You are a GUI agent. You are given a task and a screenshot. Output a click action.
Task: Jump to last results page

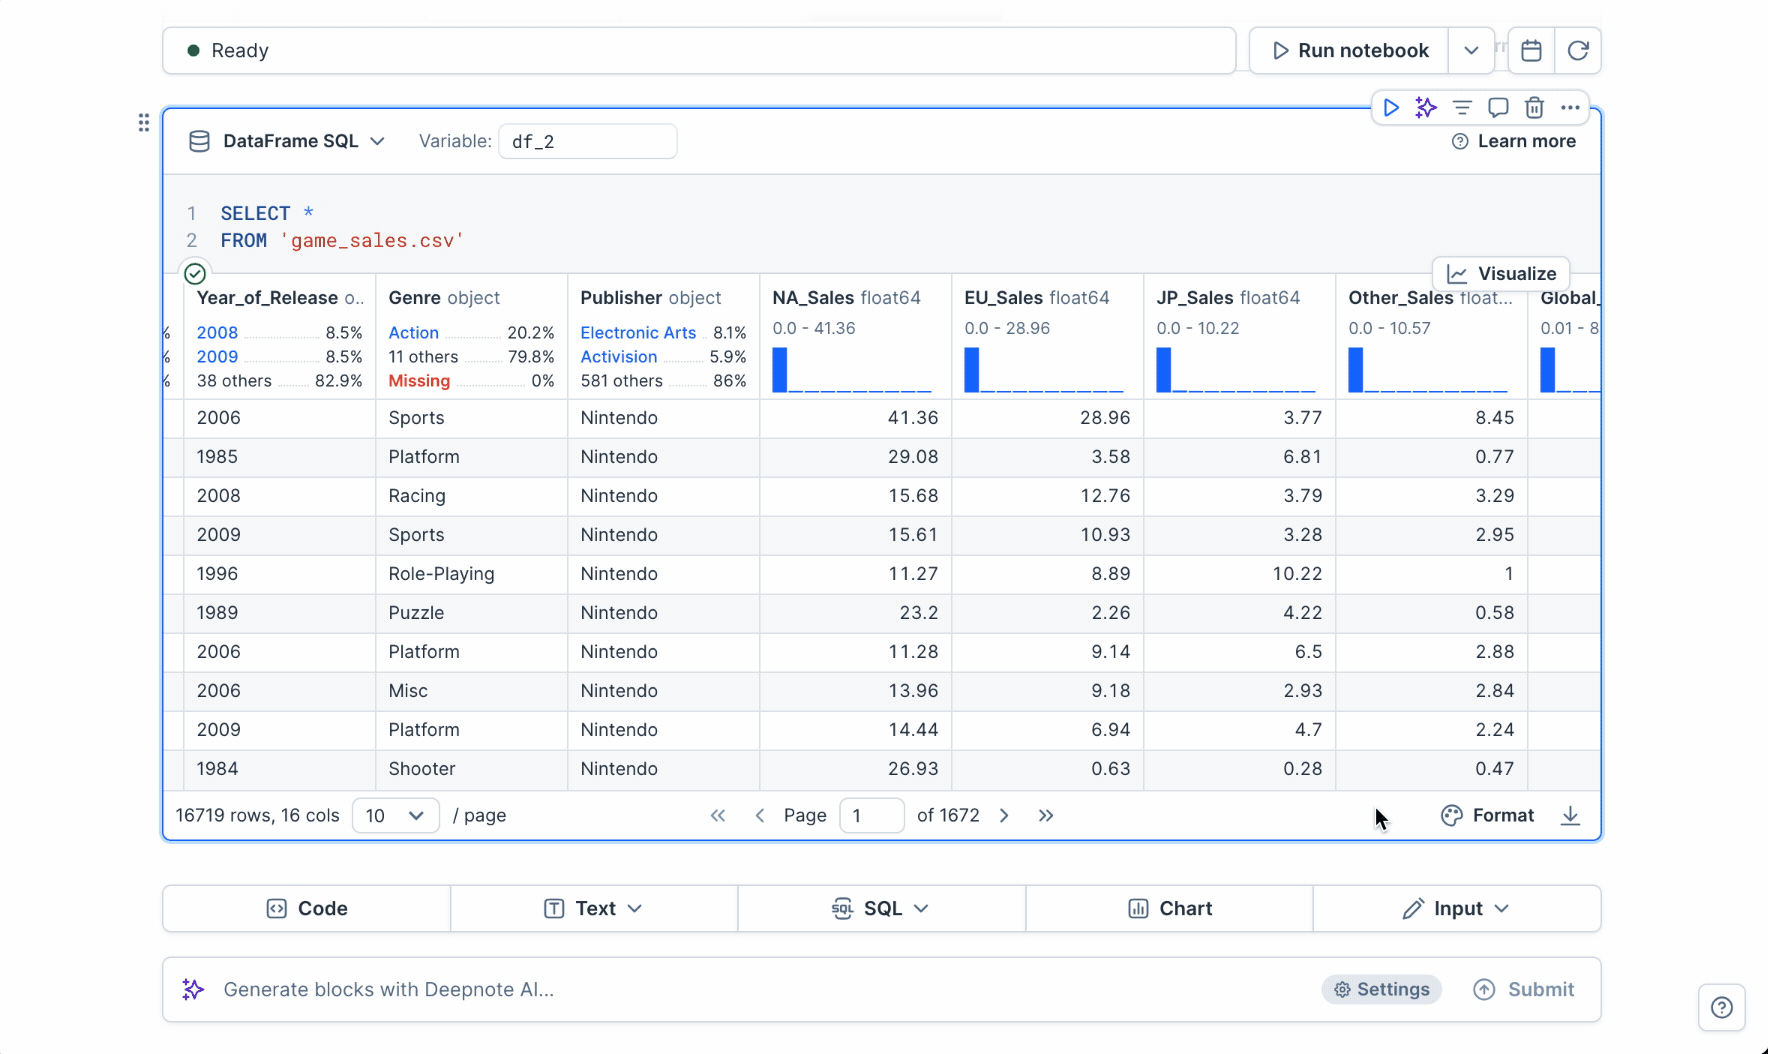pos(1046,816)
